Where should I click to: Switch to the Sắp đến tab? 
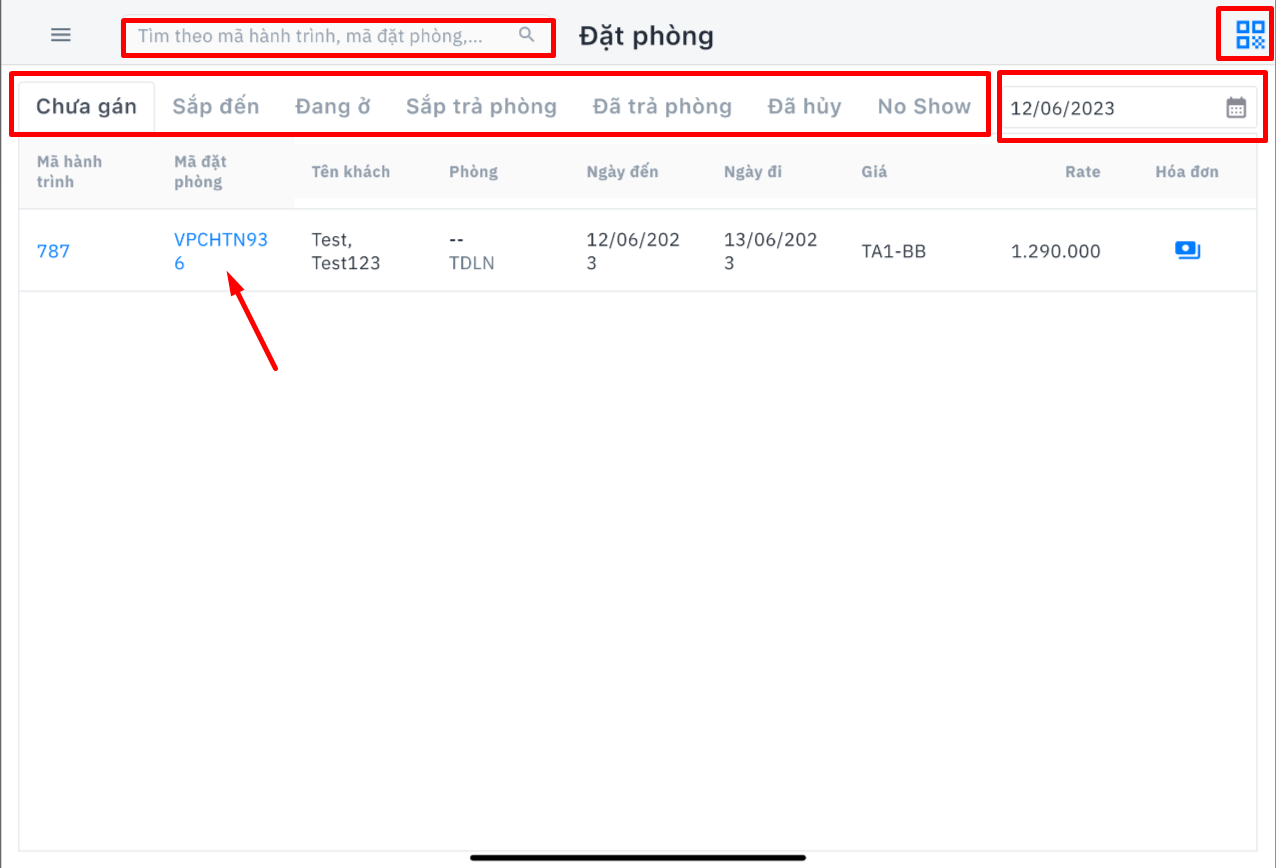(215, 106)
